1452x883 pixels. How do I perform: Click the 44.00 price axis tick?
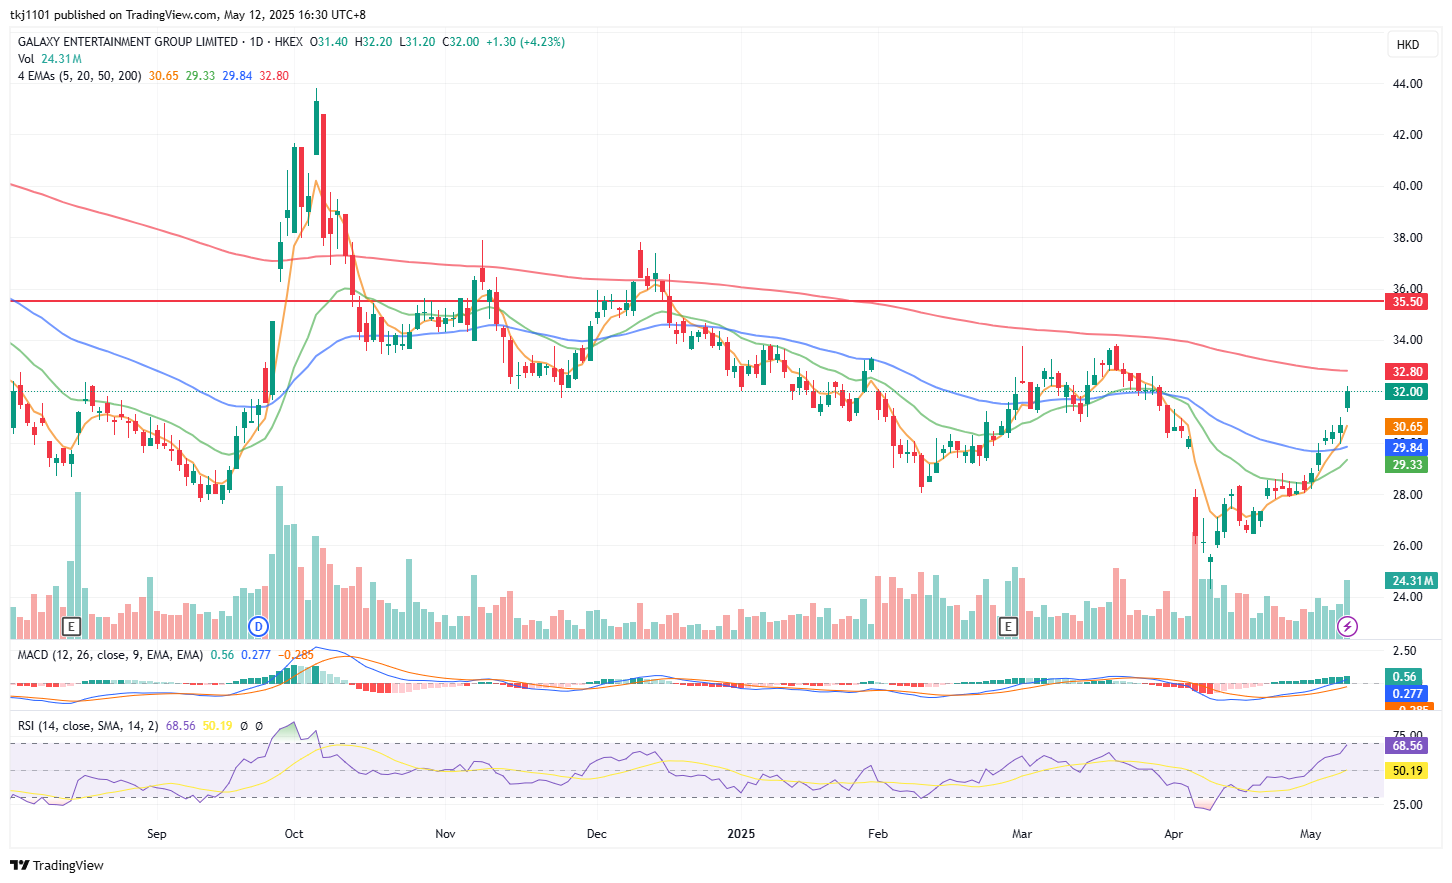tap(1408, 84)
